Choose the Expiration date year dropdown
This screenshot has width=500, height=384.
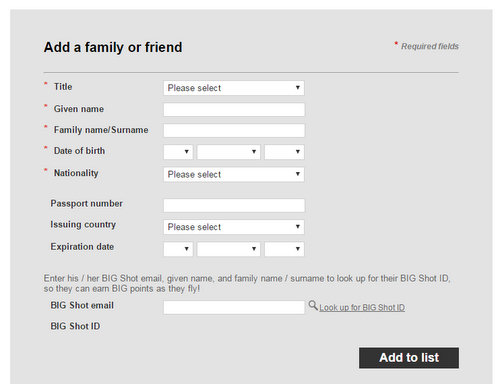pyautogui.click(x=284, y=249)
